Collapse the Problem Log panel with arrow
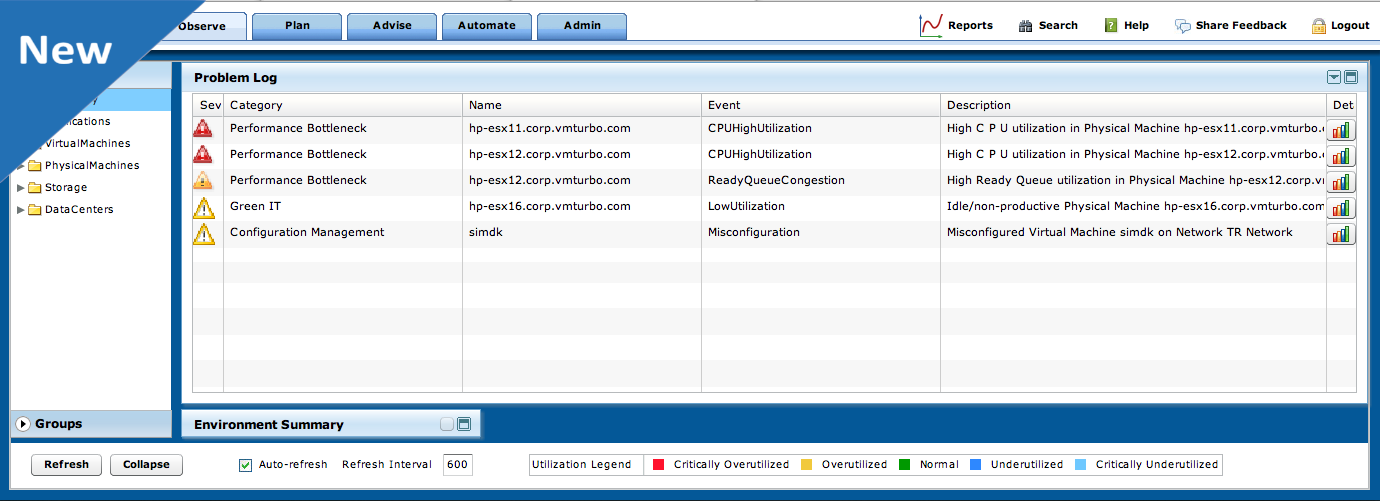This screenshot has height=501, width=1380. (x=1333, y=78)
